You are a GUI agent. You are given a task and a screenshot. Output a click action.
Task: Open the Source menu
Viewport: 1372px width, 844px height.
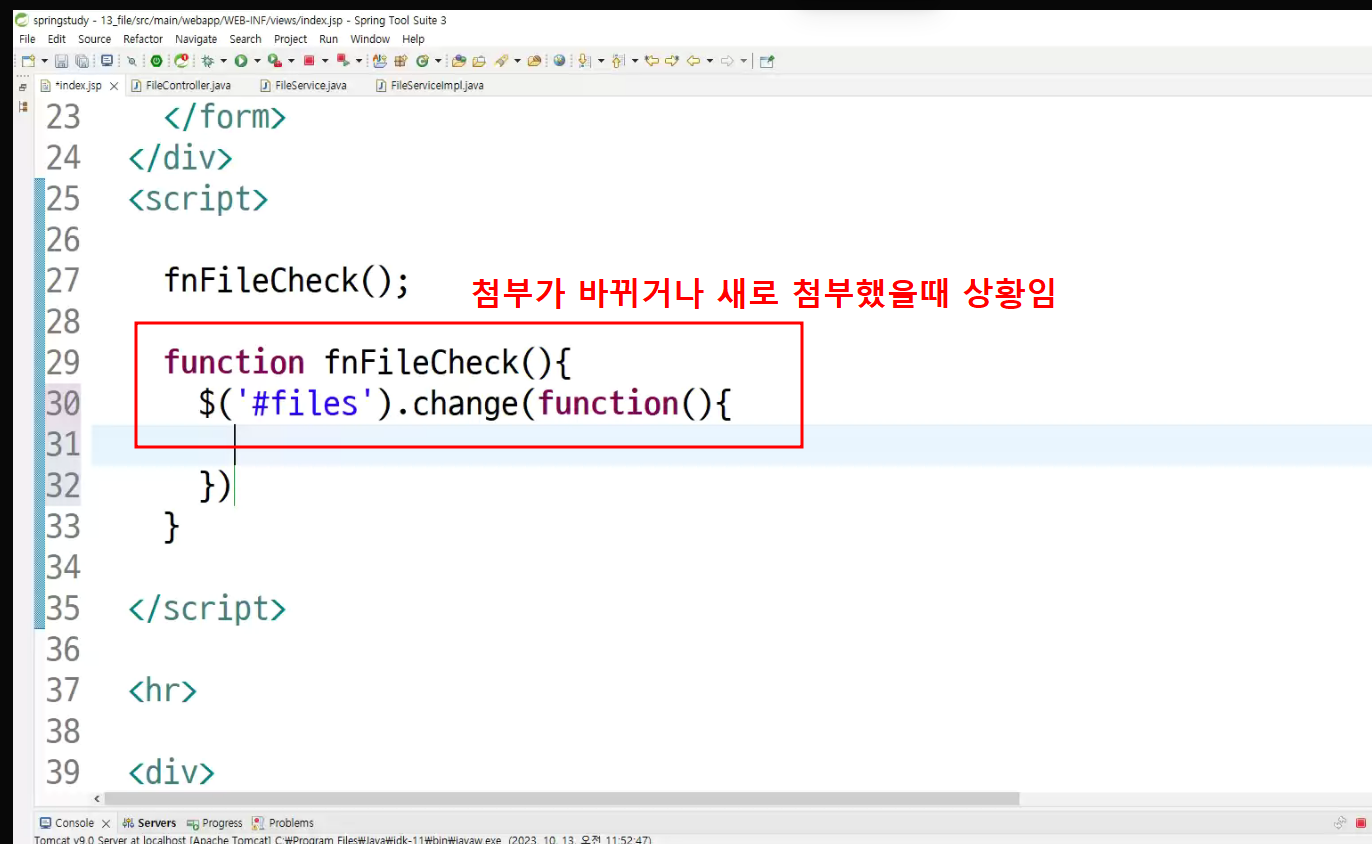[x=95, y=39]
